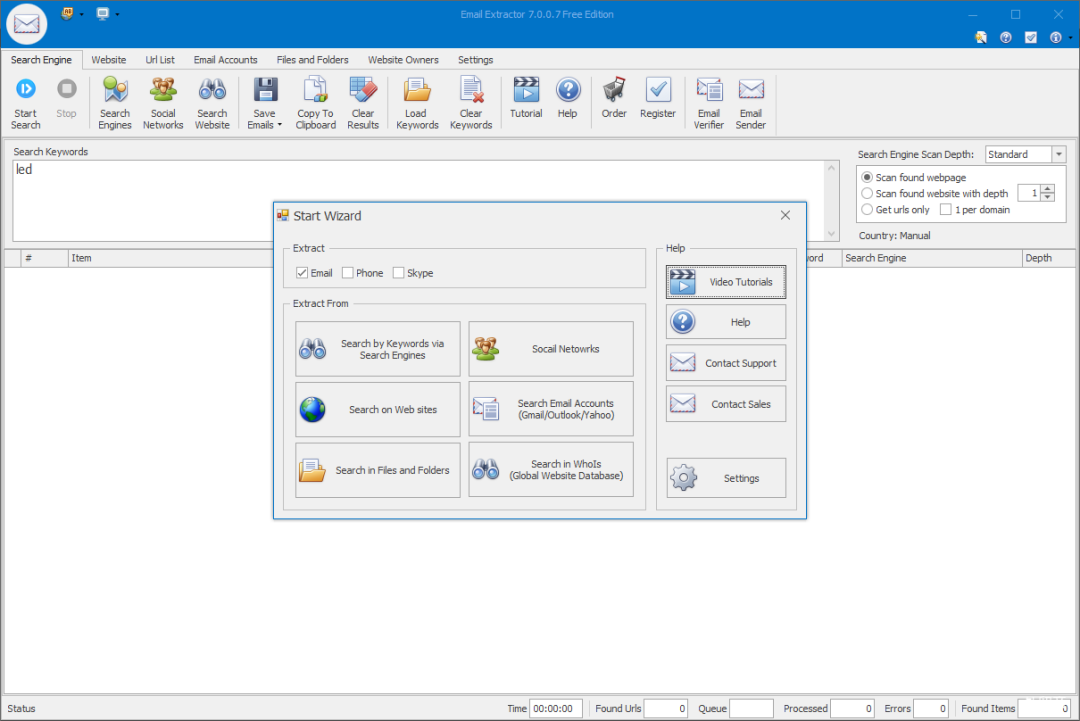Click the Clear Keywords icon
Viewport: 1080px width, 721px height.
471,90
